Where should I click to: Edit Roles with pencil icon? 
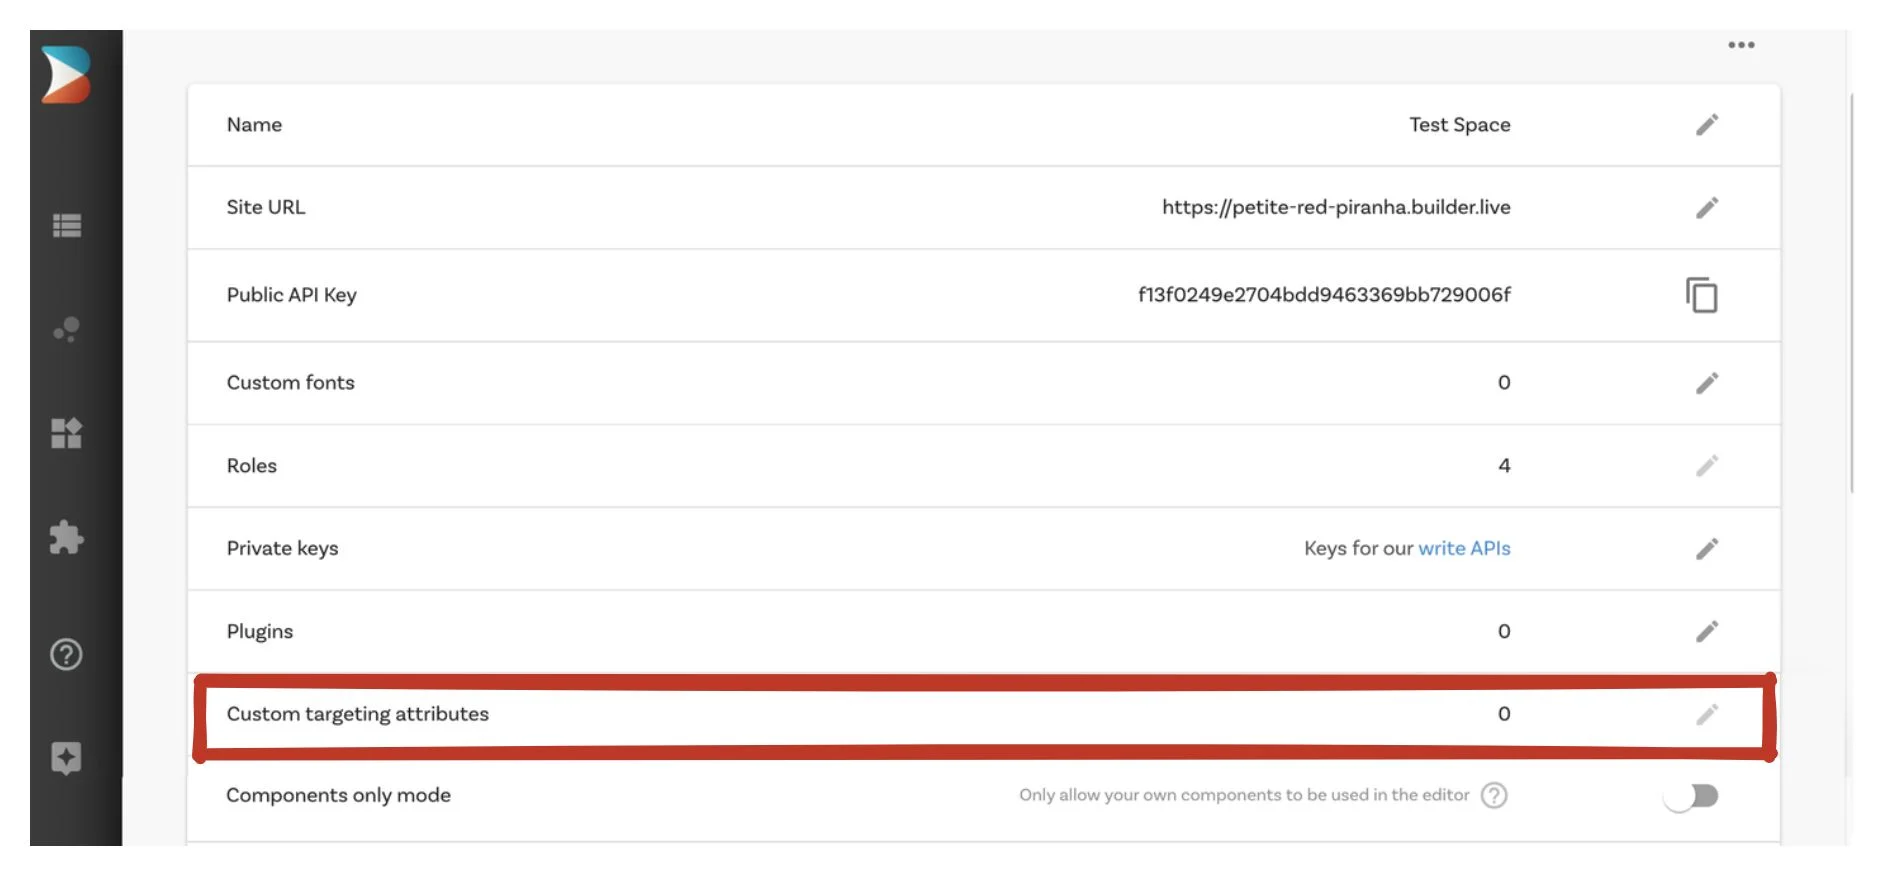pos(1707,466)
